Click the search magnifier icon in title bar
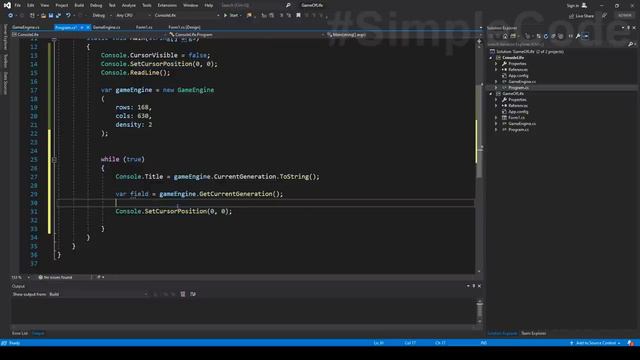640x360 pixels. tap(288, 5)
